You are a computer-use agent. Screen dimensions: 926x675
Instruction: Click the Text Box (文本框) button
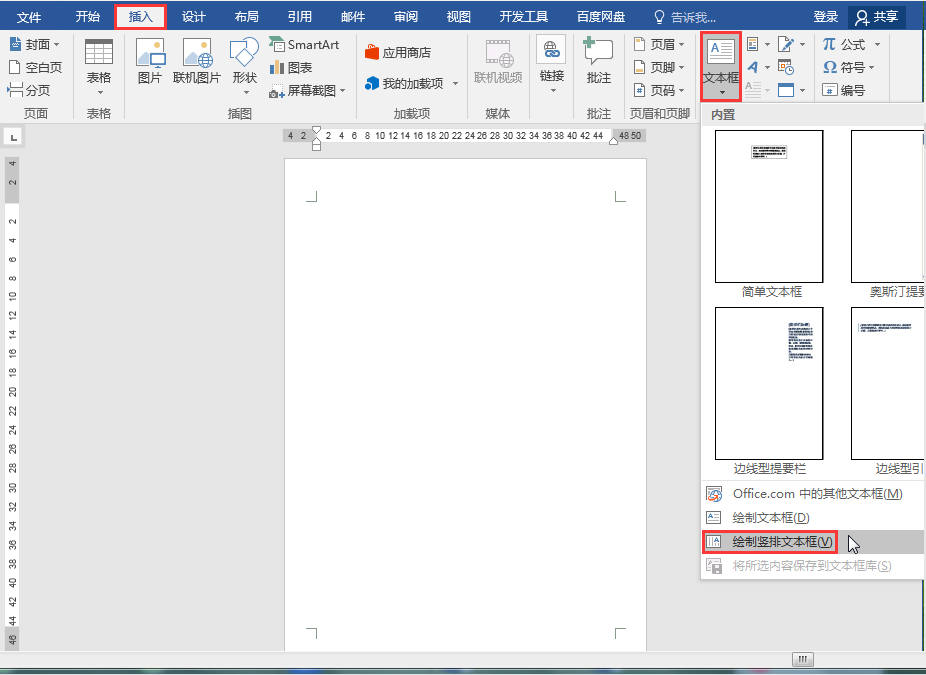[x=721, y=66]
